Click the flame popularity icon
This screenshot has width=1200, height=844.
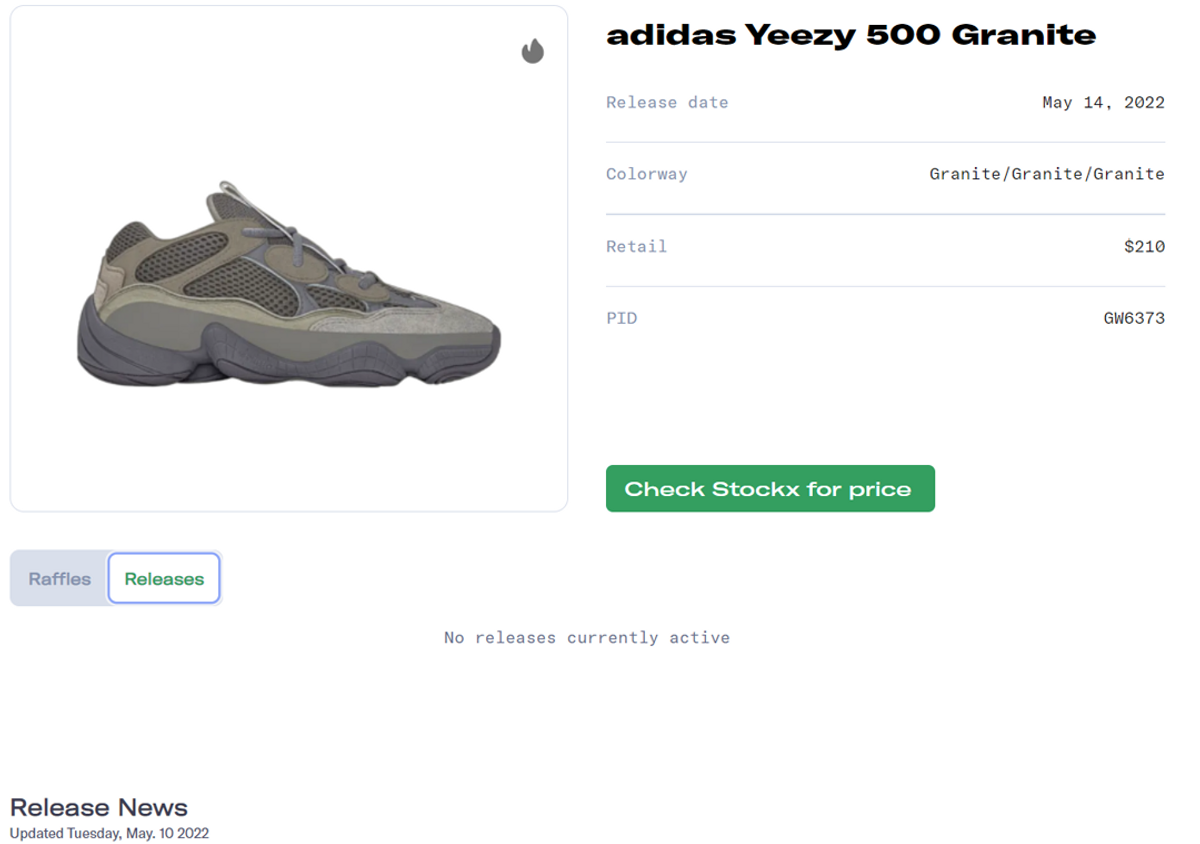532,51
